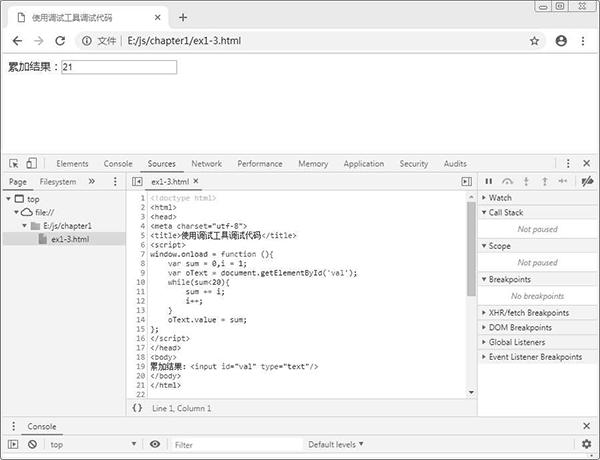Open the console context dropdown top
Screen dimensions: 600x460
[93, 444]
